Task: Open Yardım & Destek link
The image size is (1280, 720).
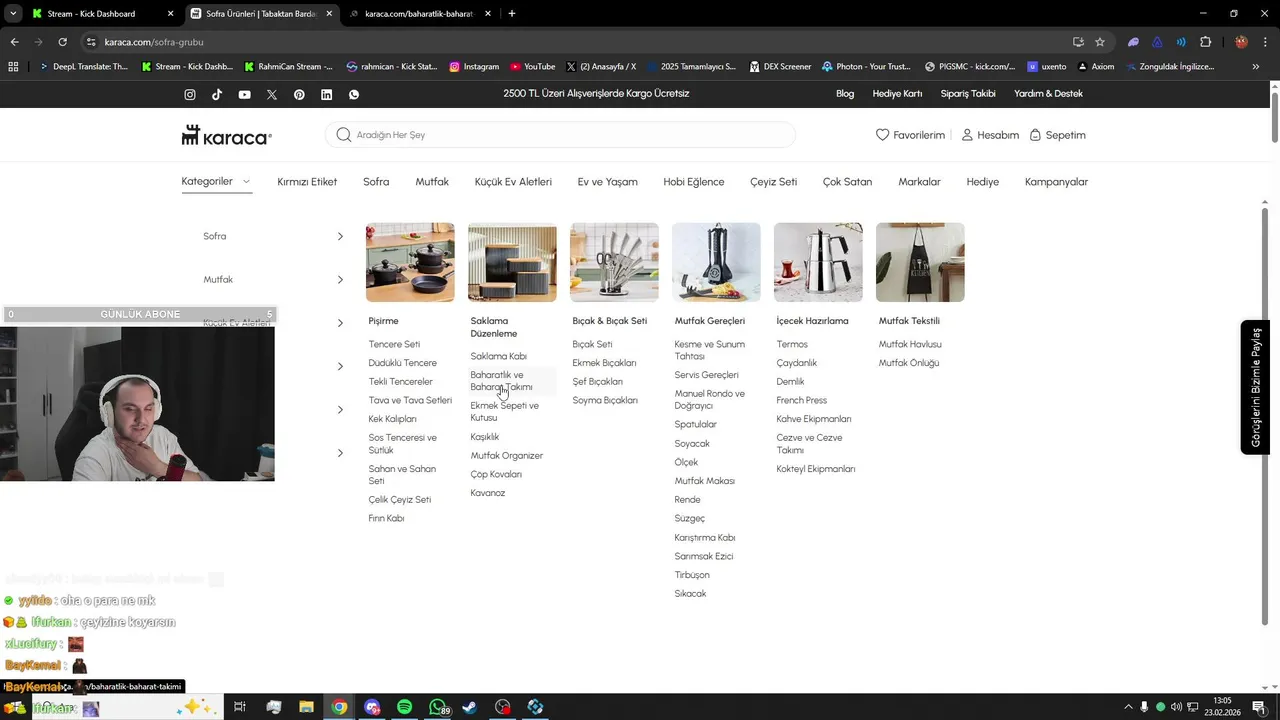Action: click(x=1048, y=94)
